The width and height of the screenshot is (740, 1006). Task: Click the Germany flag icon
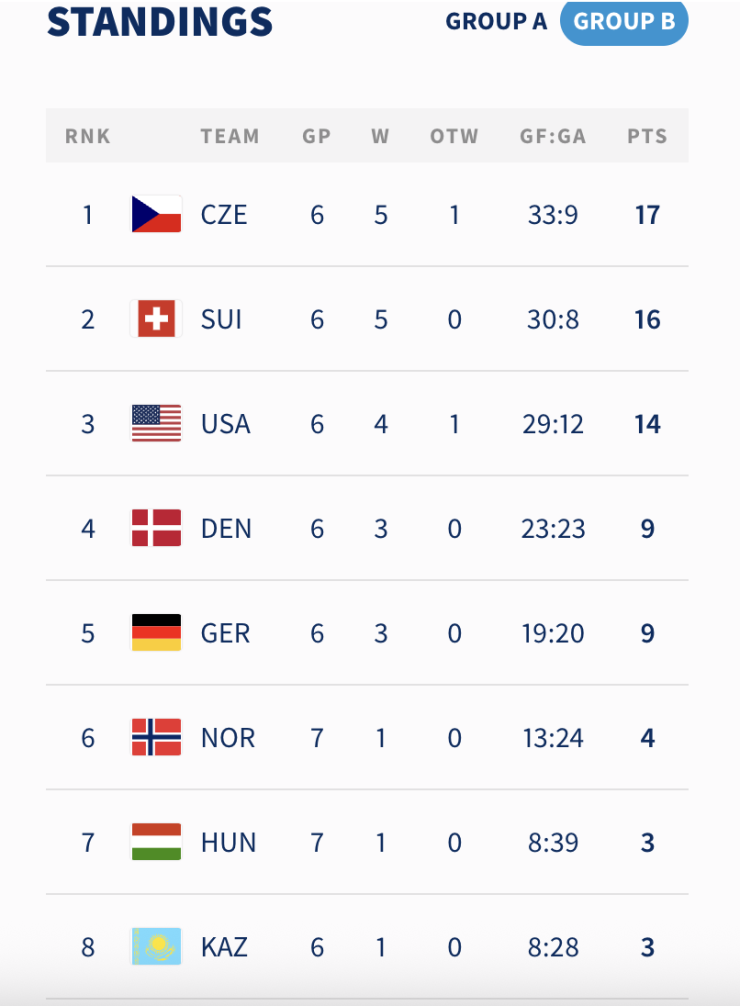[157, 633]
